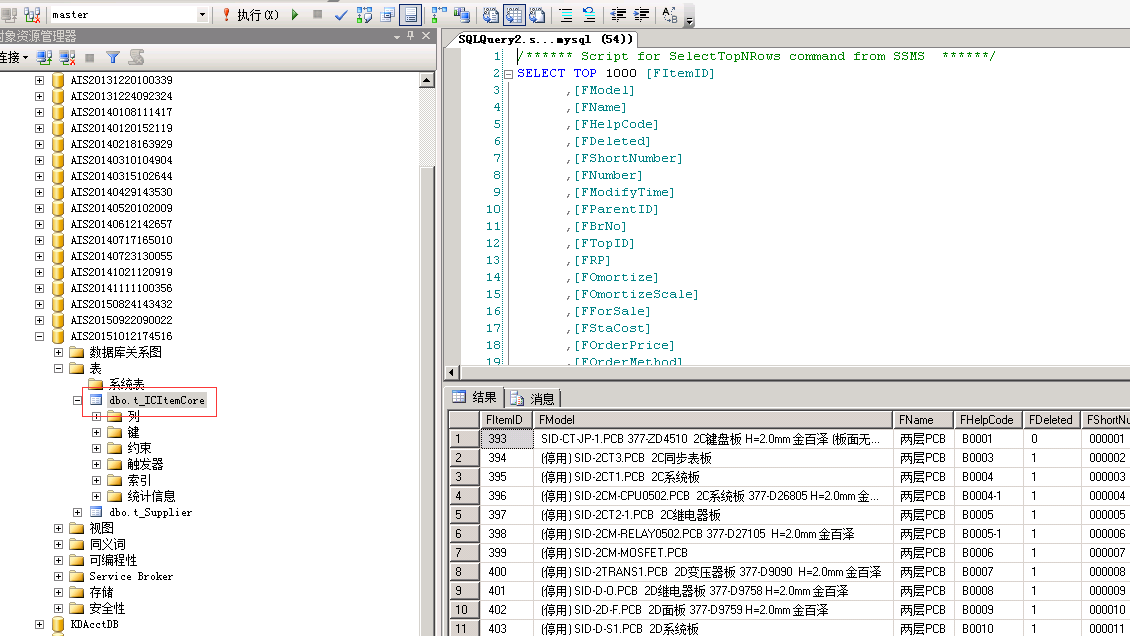Click Object Explorer connect server icon
Viewport: 1130px width, 636px height.
(x=44, y=57)
